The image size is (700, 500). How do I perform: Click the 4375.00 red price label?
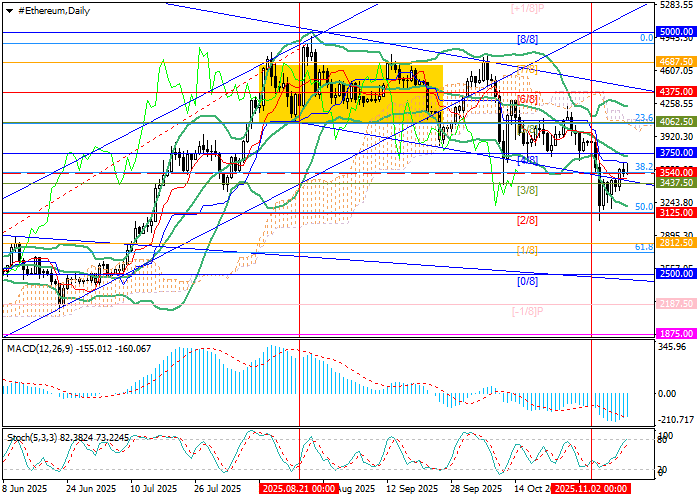point(677,91)
